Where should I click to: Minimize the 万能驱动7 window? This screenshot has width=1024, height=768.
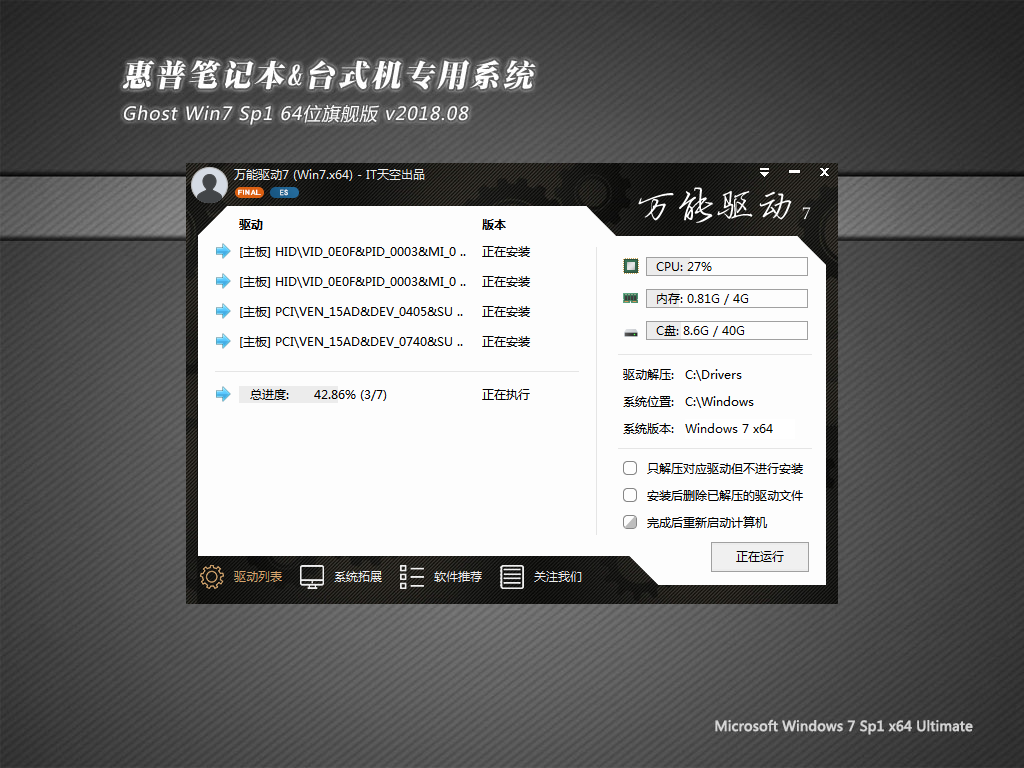tap(794, 172)
